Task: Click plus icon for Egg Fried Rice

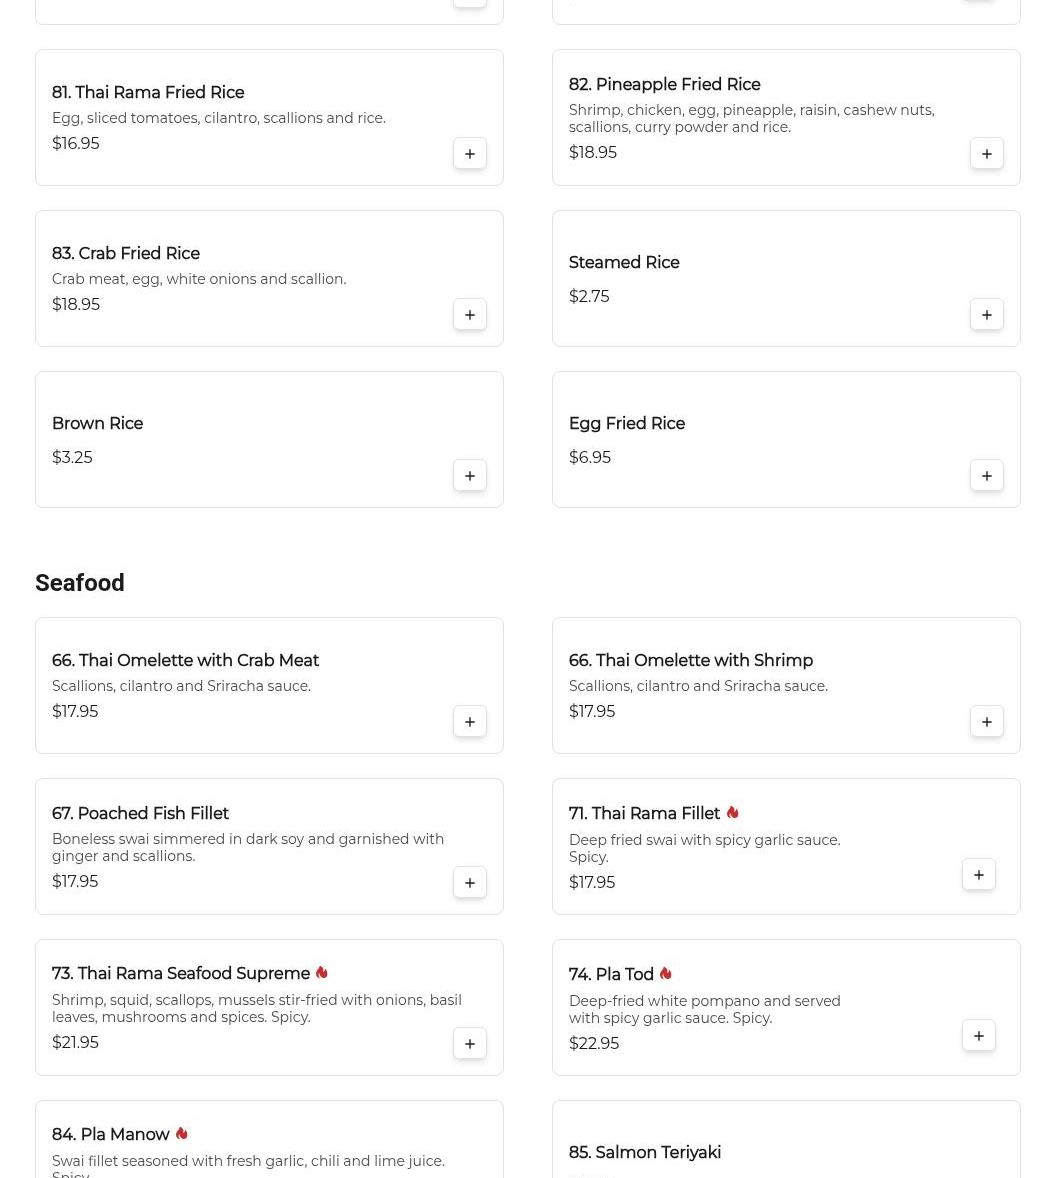Action: (987, 476)
